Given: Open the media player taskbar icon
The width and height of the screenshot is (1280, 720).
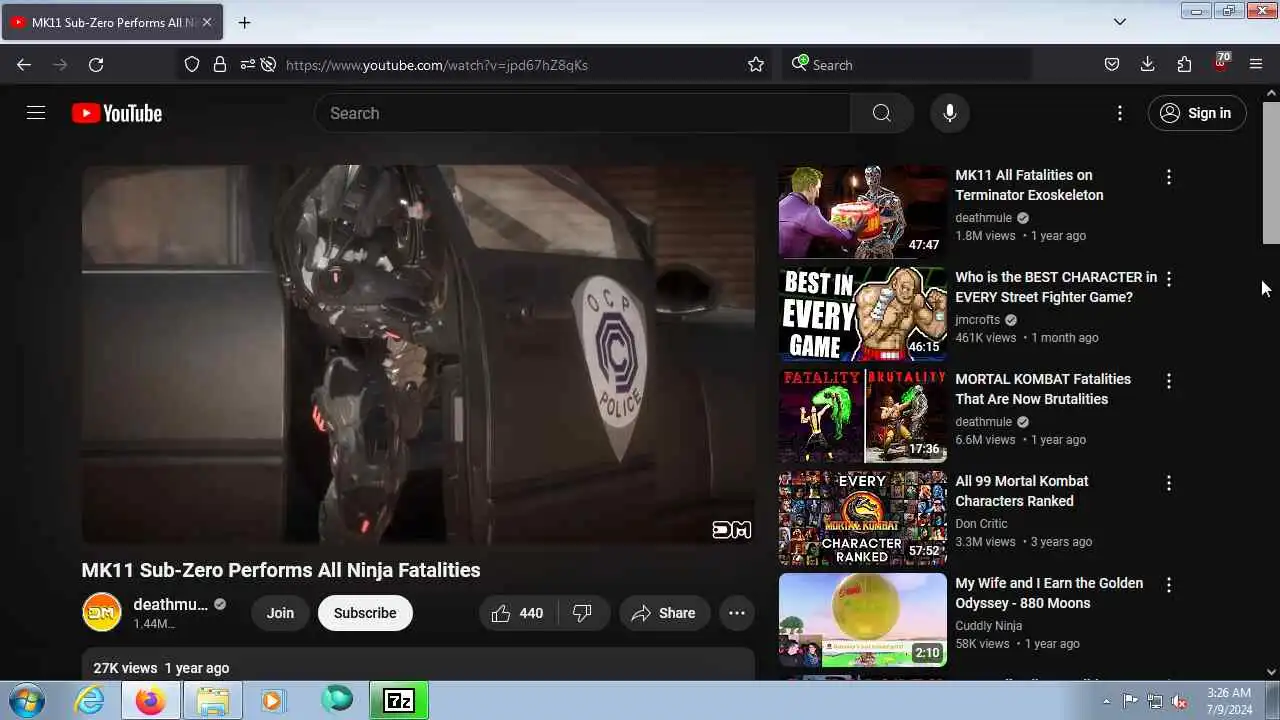Looking at the screenshot, I should click(x=273, y=700).
